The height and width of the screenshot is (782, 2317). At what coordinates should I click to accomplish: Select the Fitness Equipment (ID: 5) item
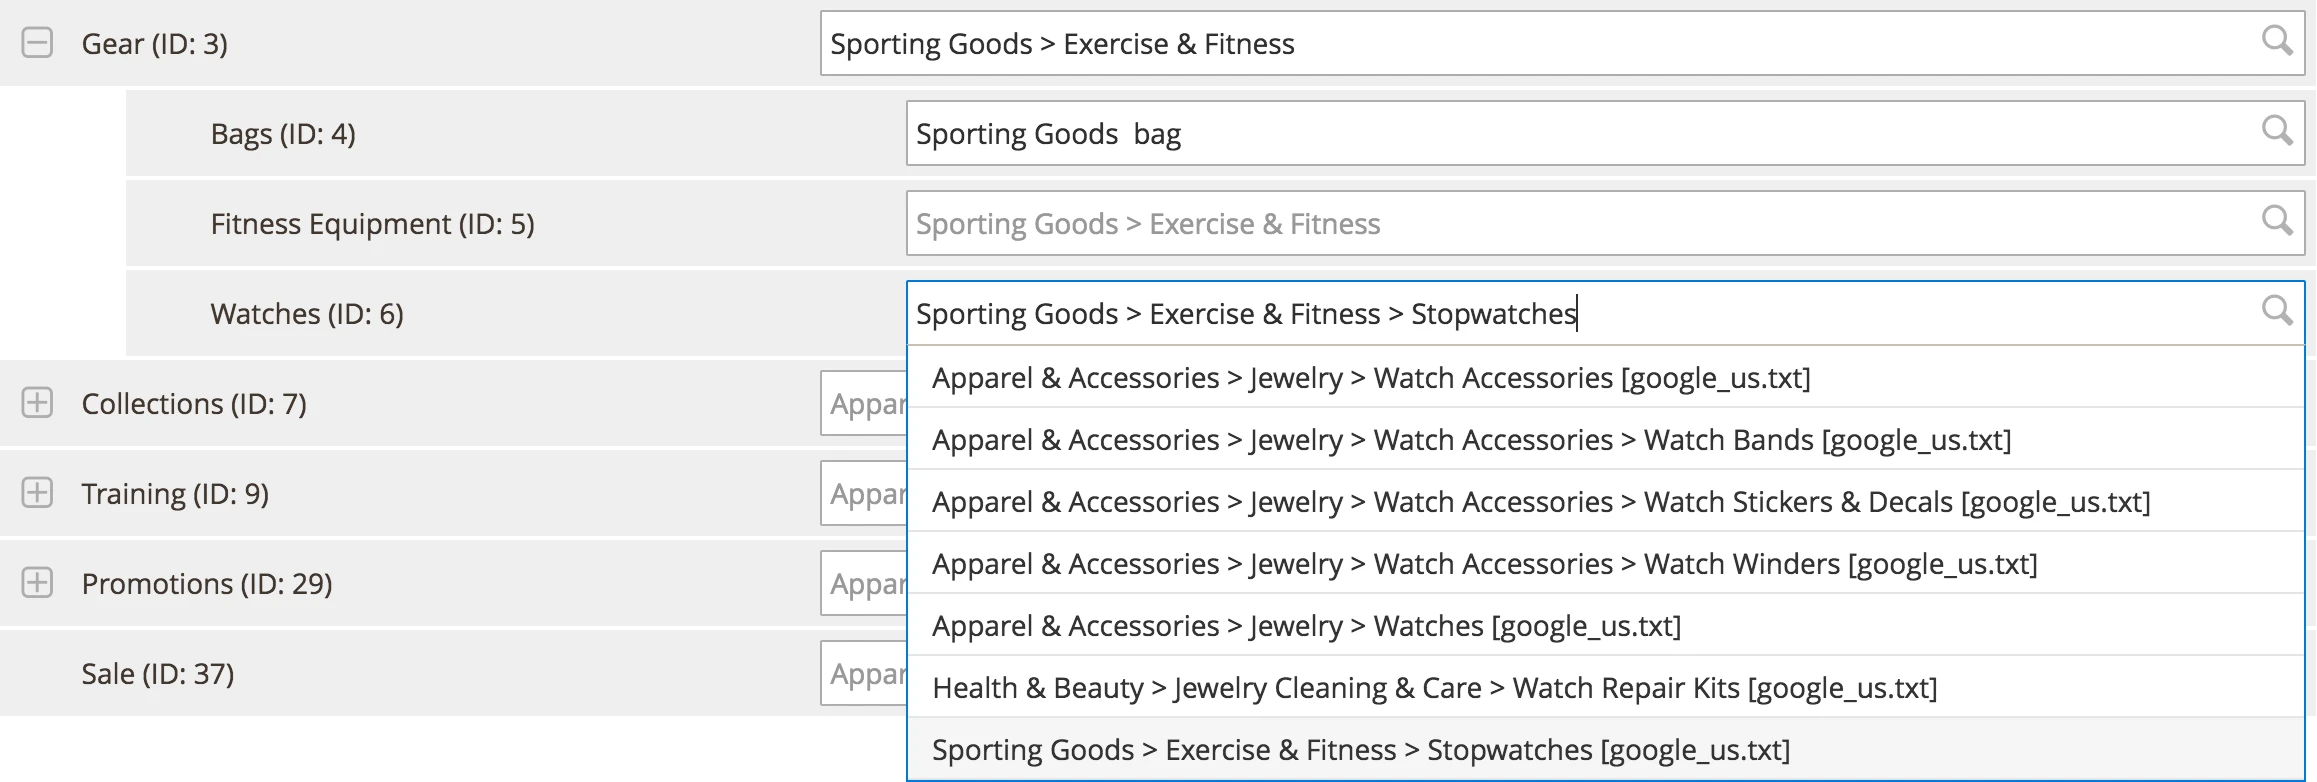(x=373, y=223)
